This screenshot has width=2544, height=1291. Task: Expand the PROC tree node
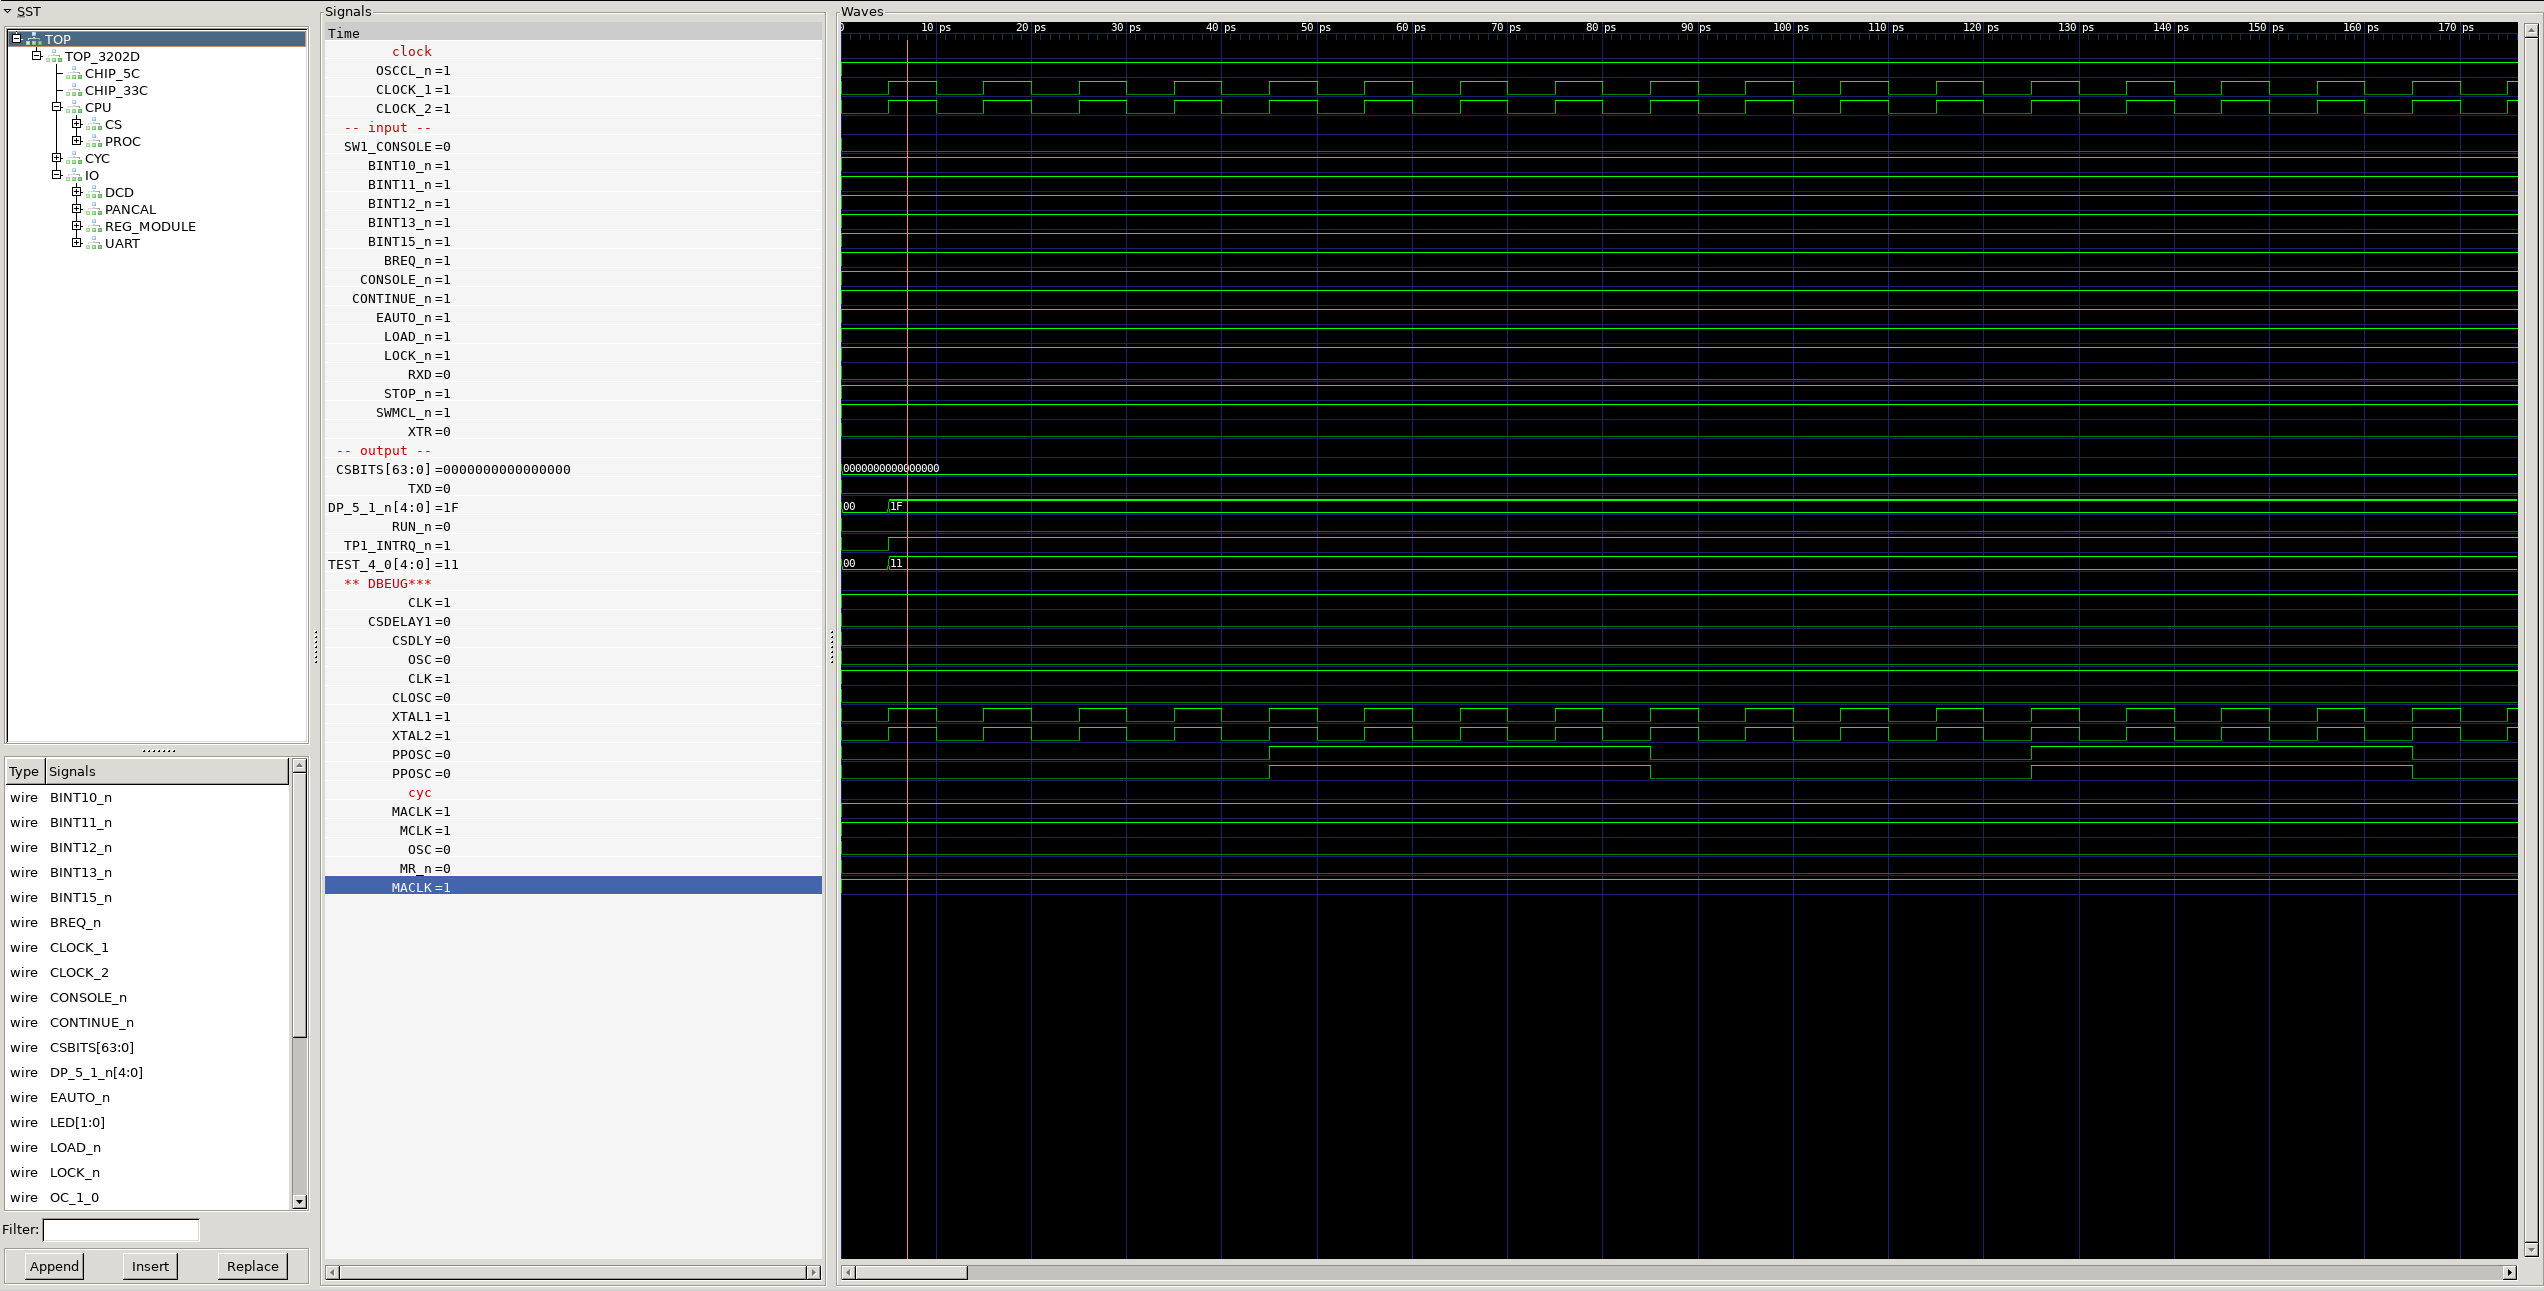tap(77, 140)
